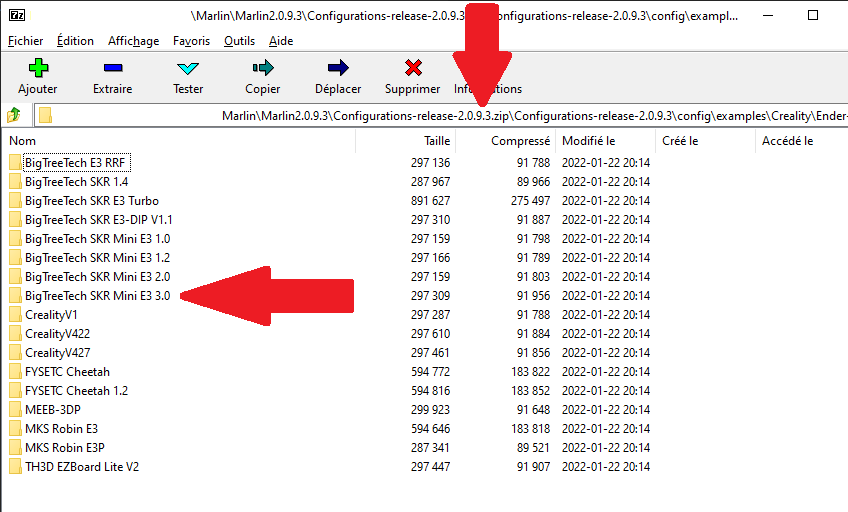Image resolution: width=848 pixels, height=512 pixels.
Task: Open the Favoris menu
Action: coord(191,41)
